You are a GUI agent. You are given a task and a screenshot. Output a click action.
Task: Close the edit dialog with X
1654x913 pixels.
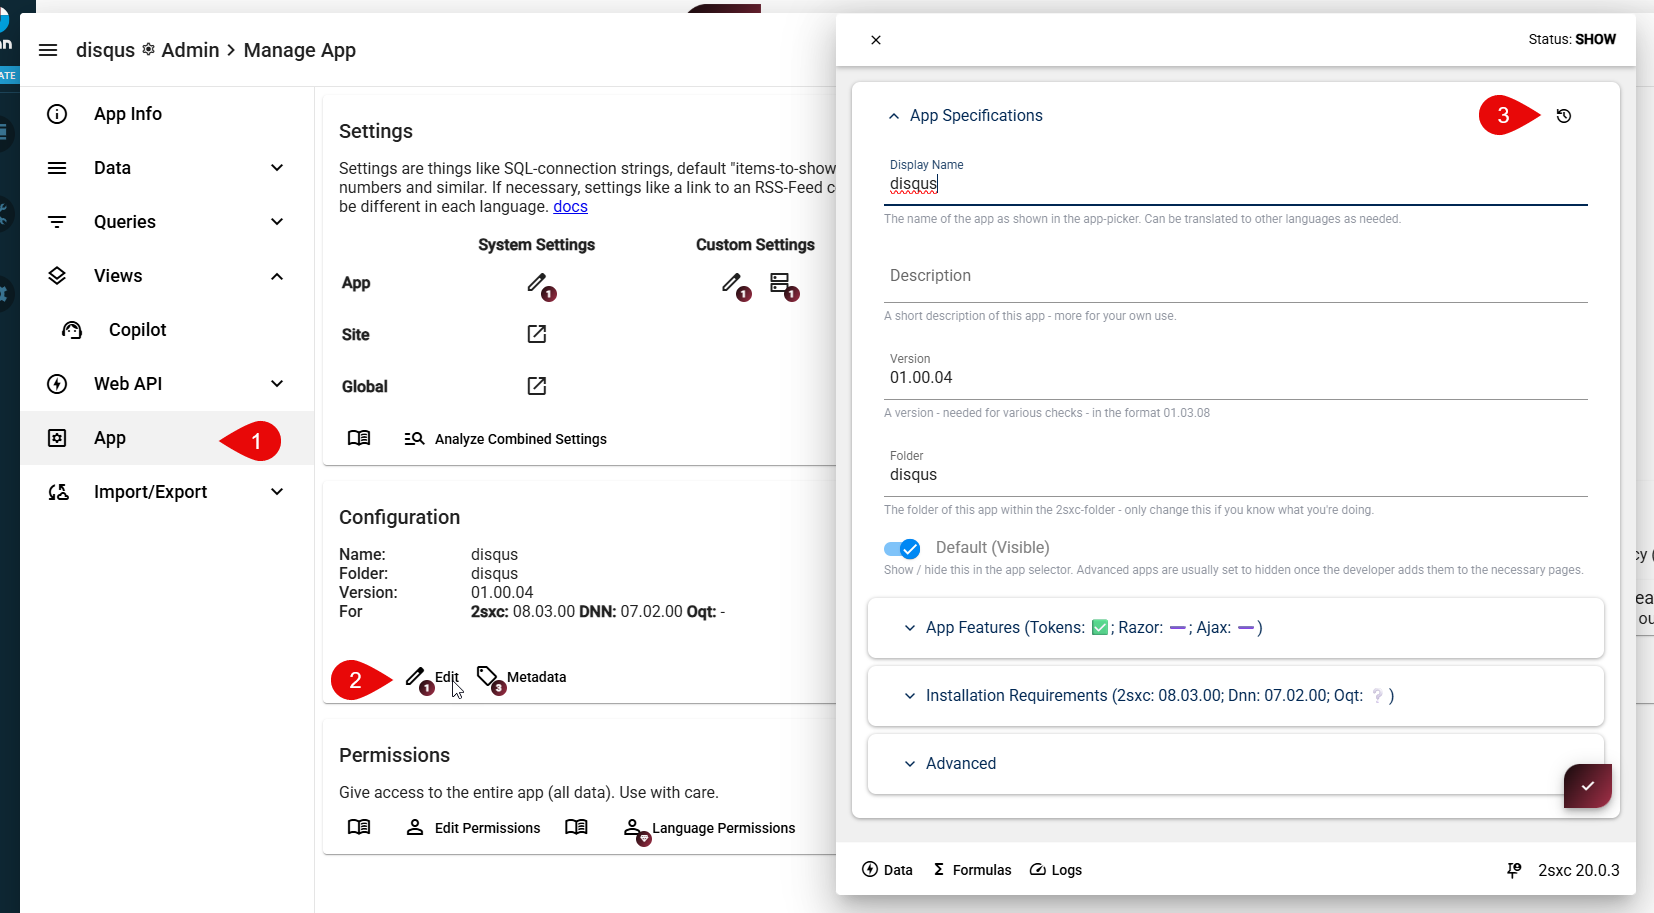click(876, 40)
